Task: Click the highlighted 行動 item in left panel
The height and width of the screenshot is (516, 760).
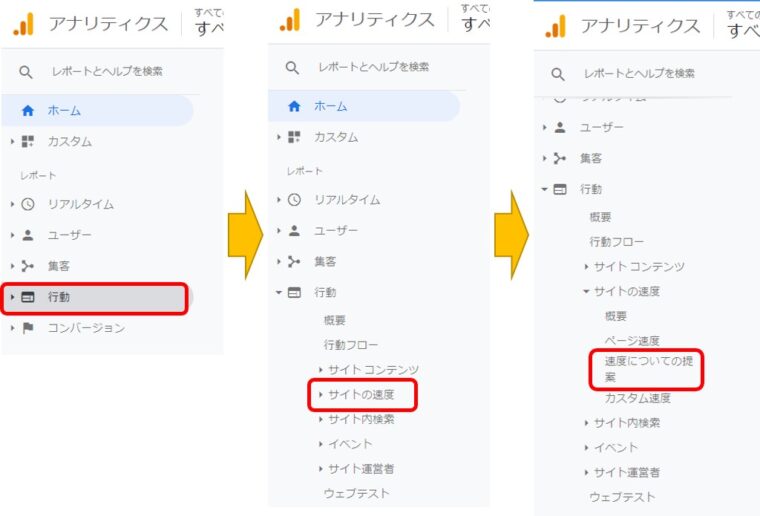Action: pos(94,297)
